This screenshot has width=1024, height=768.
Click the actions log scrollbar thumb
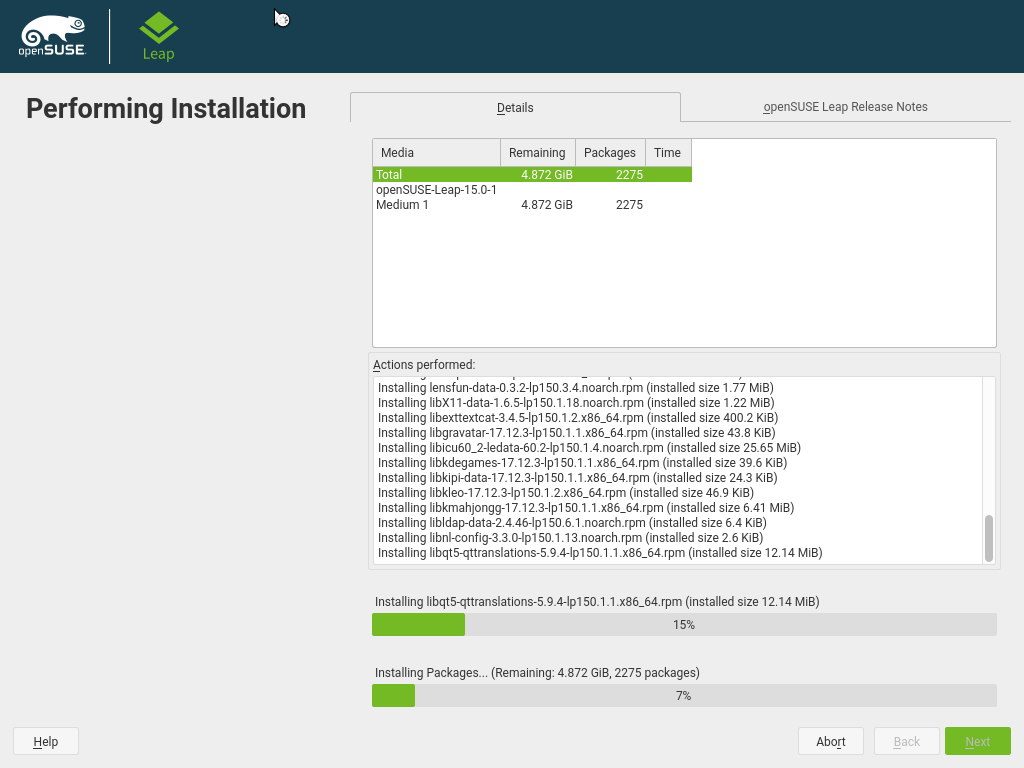988,538
